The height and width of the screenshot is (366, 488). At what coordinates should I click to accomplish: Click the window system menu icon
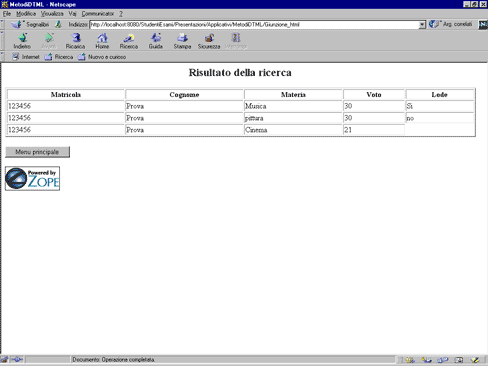4,4
